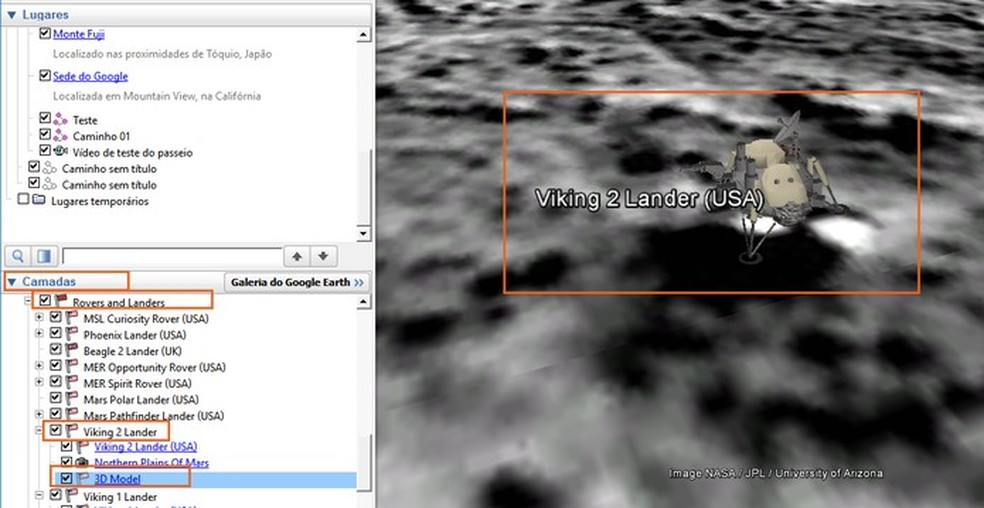Expand the Phoenix Lander node
The height and width of the screenshot is (508, 984).
pyautogui.click(x=39, y=334)
